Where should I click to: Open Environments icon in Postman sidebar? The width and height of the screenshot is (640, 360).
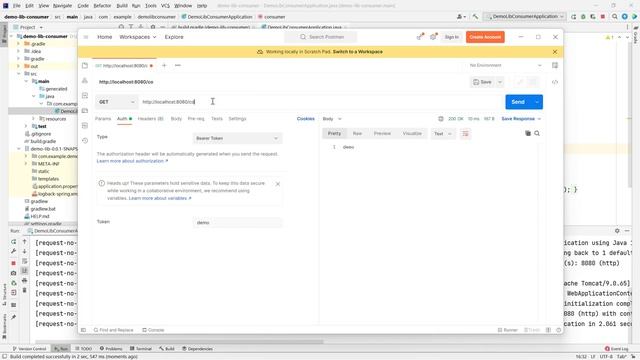click(x=85, y=96)
